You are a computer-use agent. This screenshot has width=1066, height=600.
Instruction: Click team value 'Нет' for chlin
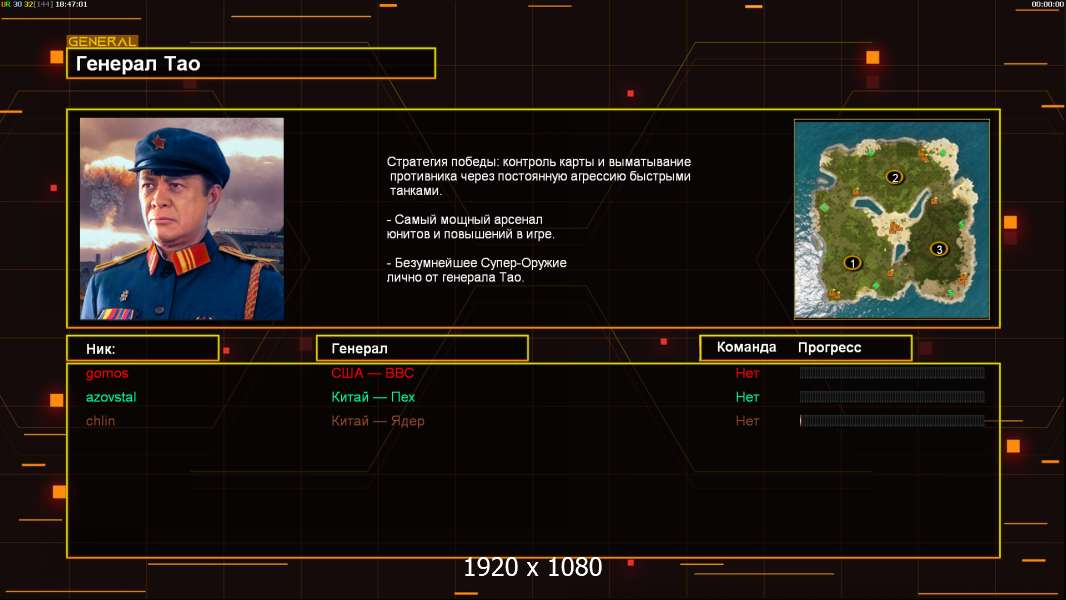coord(747,421)
